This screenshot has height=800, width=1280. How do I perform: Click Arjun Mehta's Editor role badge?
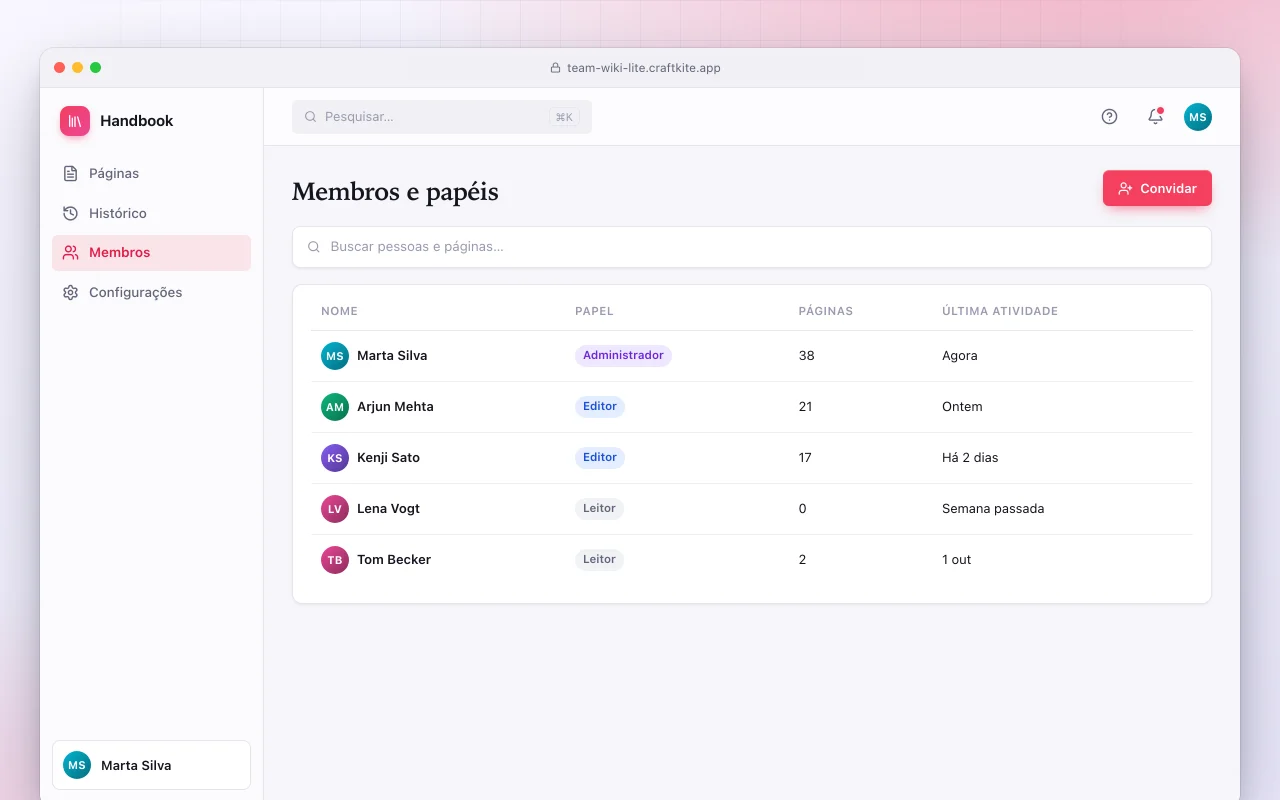click(x=600, y=406)
